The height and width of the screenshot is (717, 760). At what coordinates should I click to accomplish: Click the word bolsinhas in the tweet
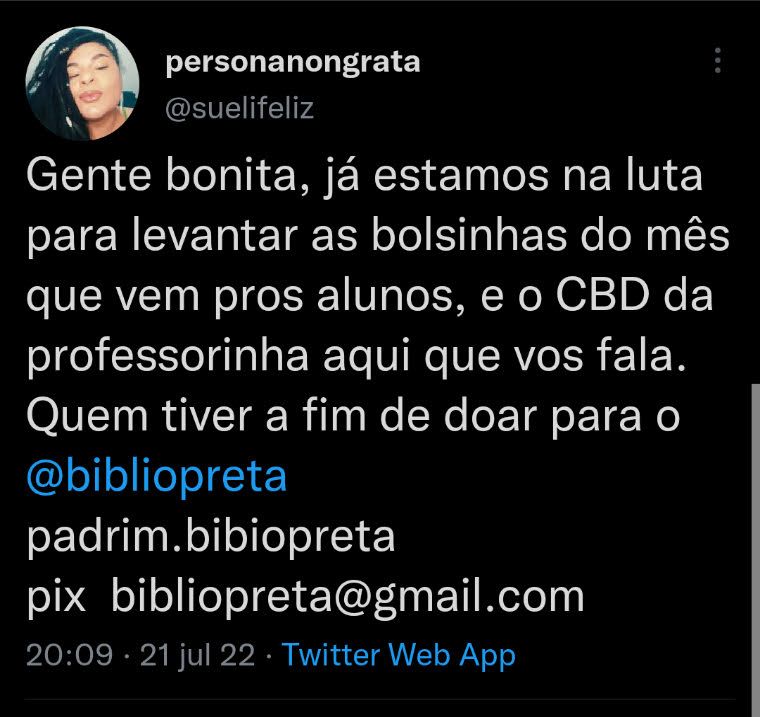[469, 236]
